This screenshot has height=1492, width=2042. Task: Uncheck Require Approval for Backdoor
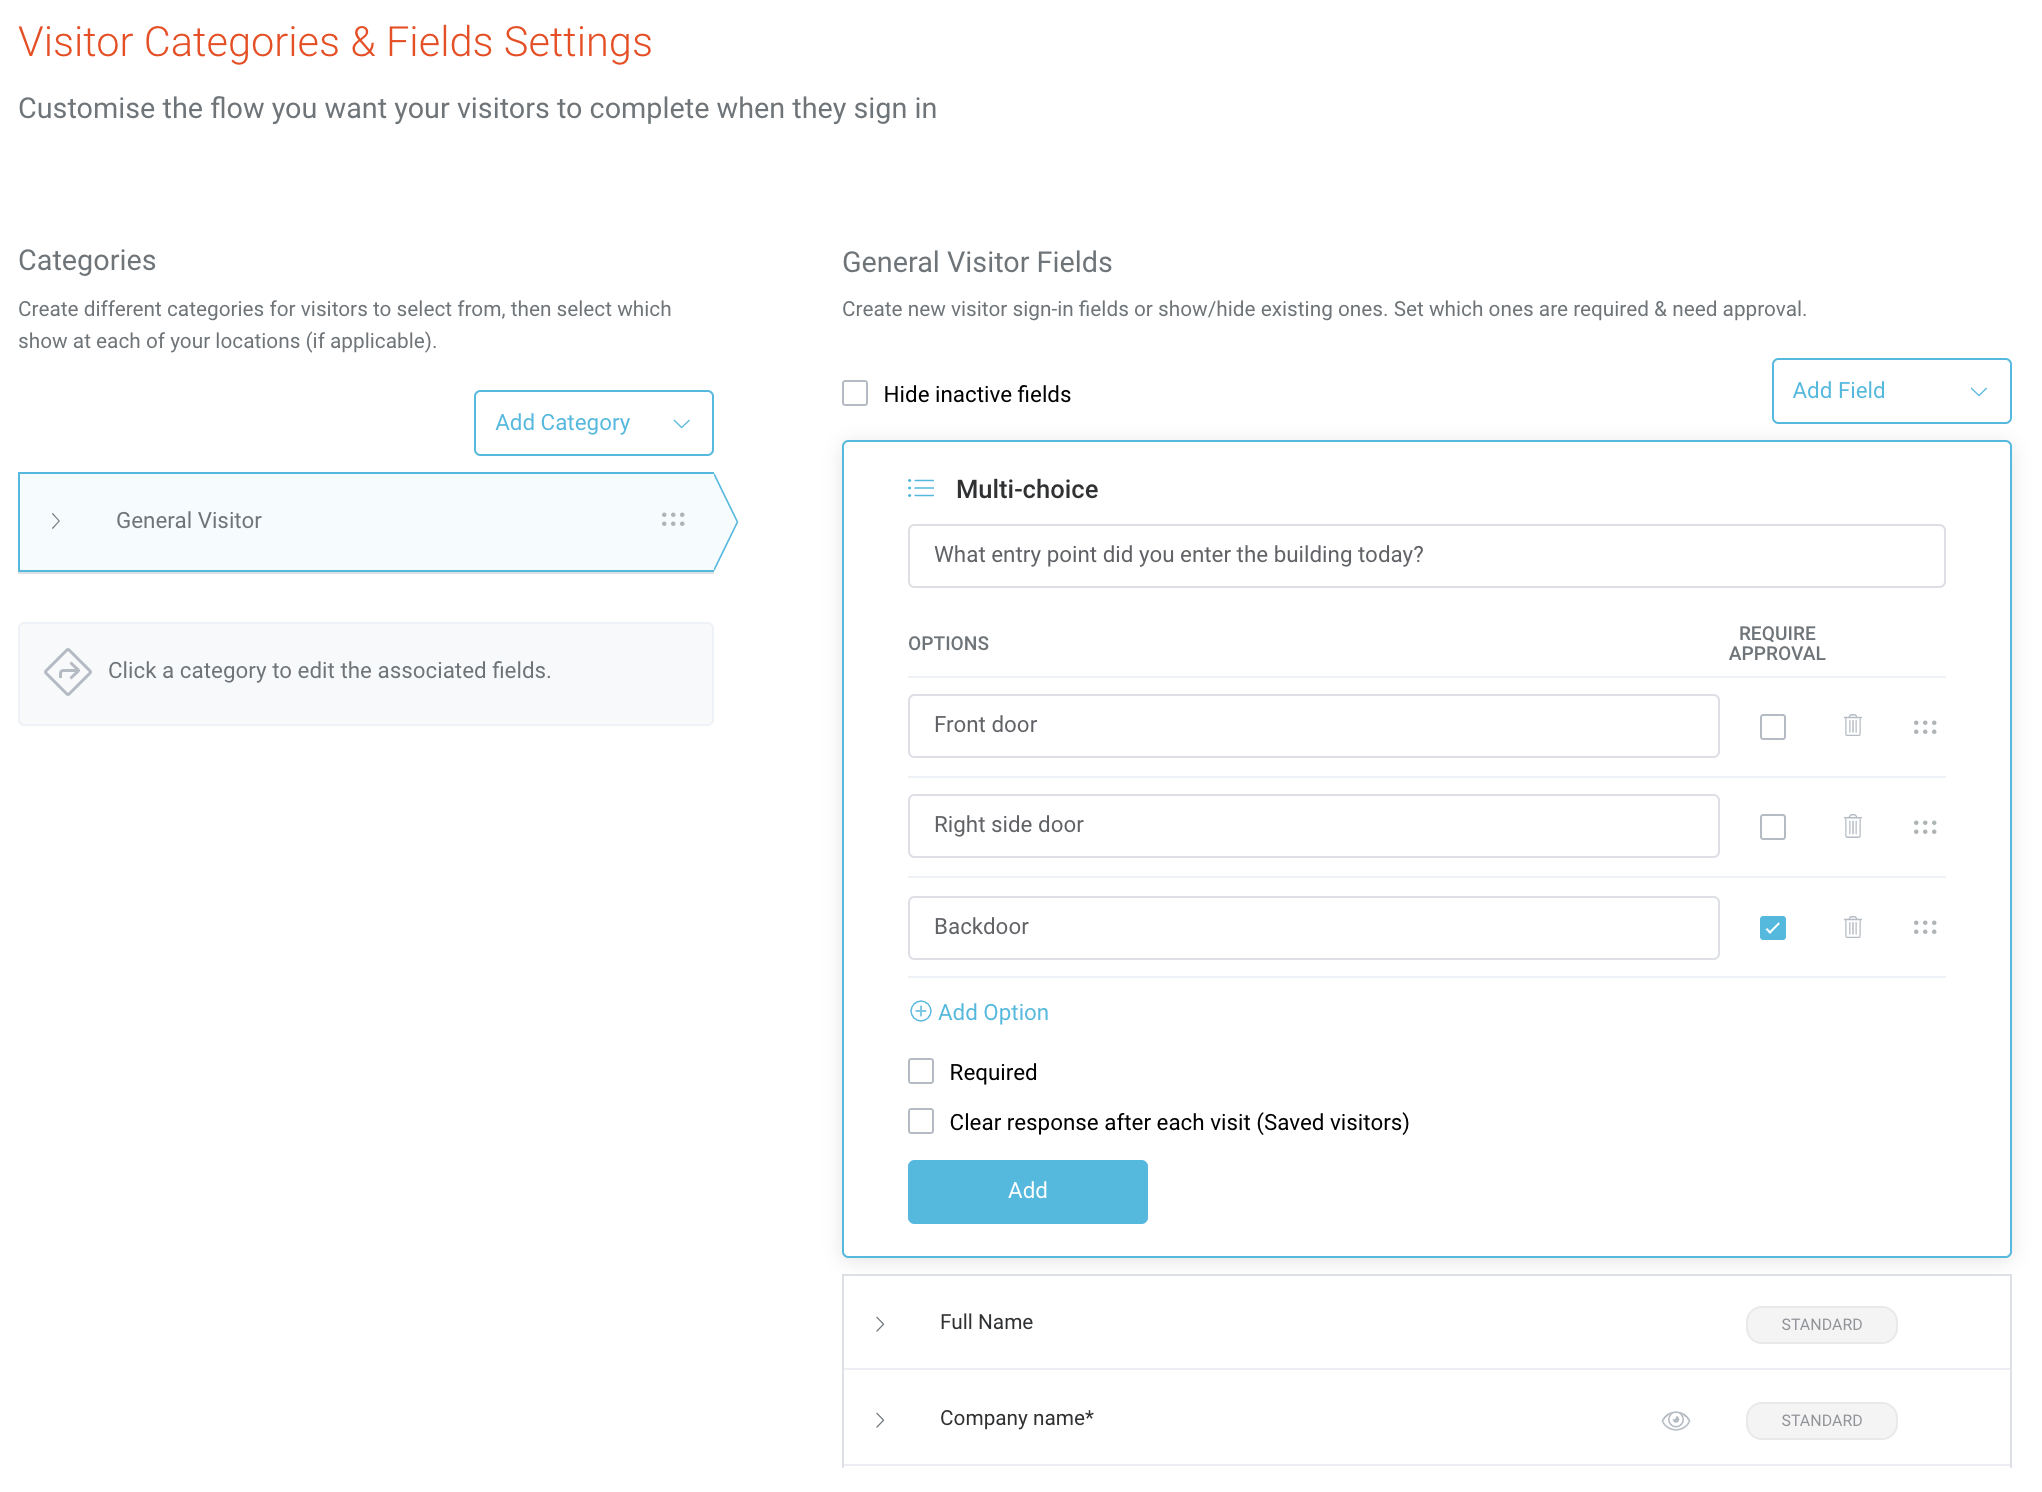pos(1773,928)
